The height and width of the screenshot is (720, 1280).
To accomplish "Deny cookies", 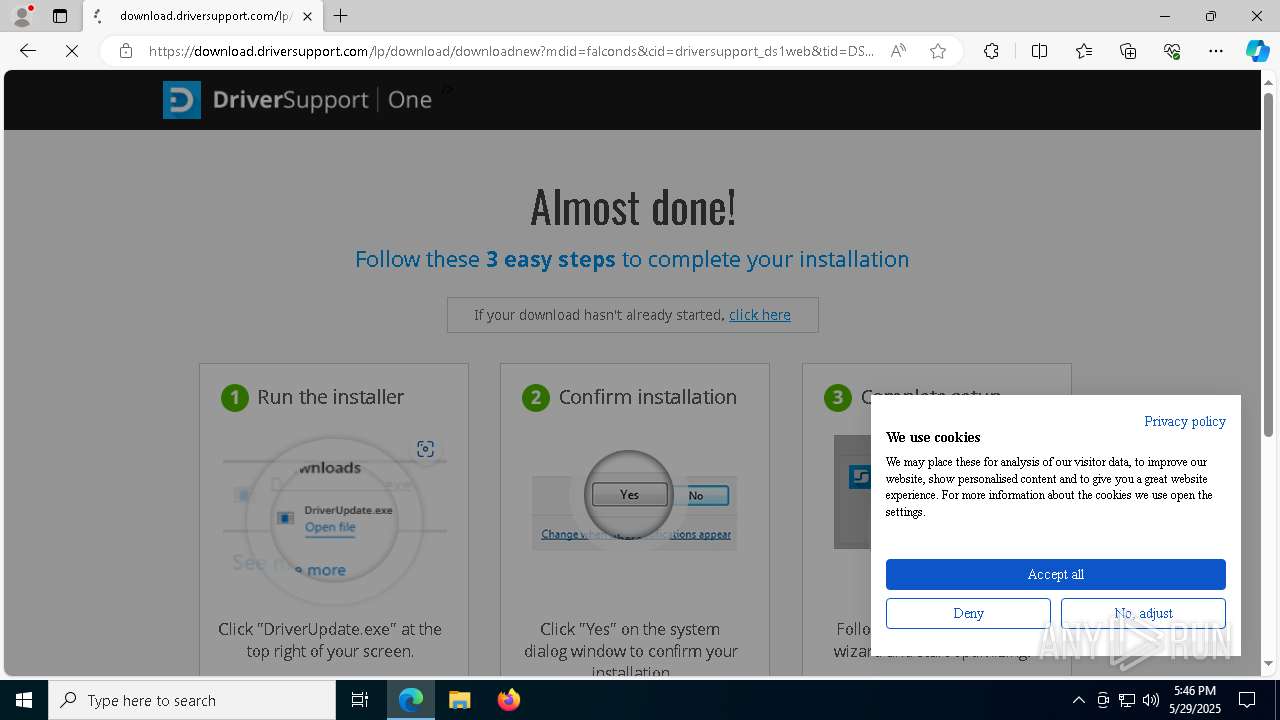I will coord(968,613).
